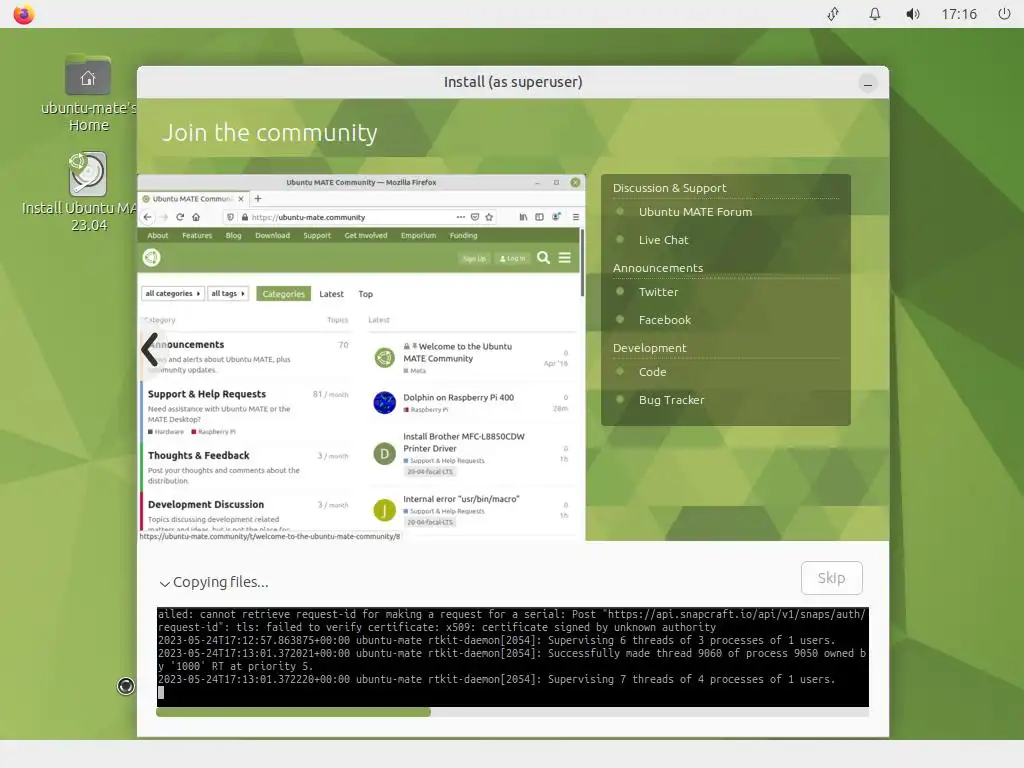This screenshot has width=1024, height=768.
Task: Click the sidebar icon in the slide's Firefox toolbar
Action: pyautogui.click(x=539, y=217)
